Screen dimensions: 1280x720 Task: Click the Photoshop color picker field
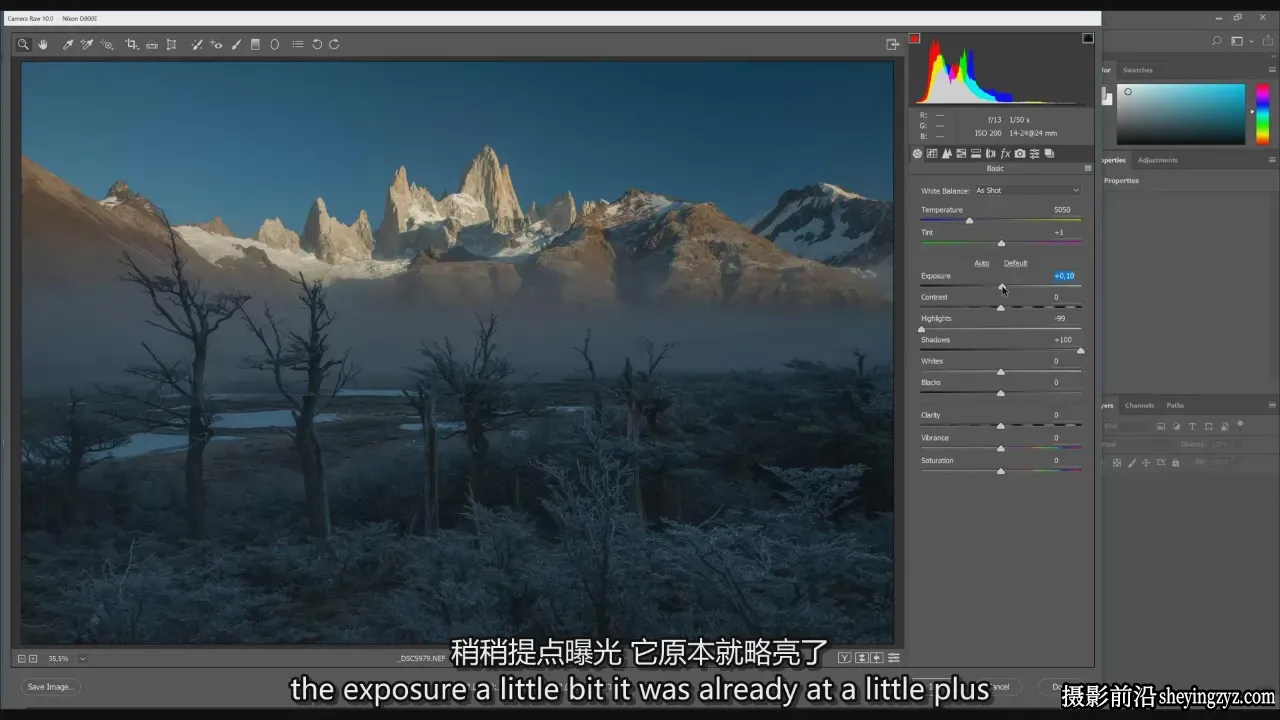(1181, 114)
